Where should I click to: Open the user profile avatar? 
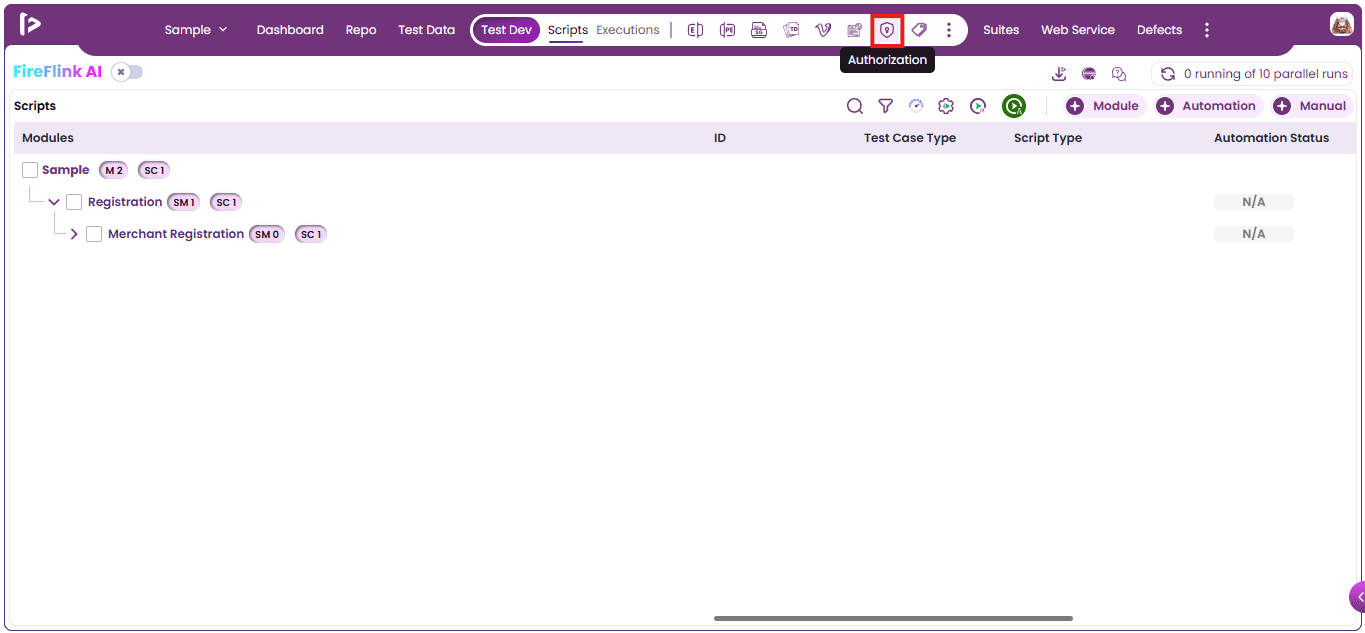(x=1341, y=25)
